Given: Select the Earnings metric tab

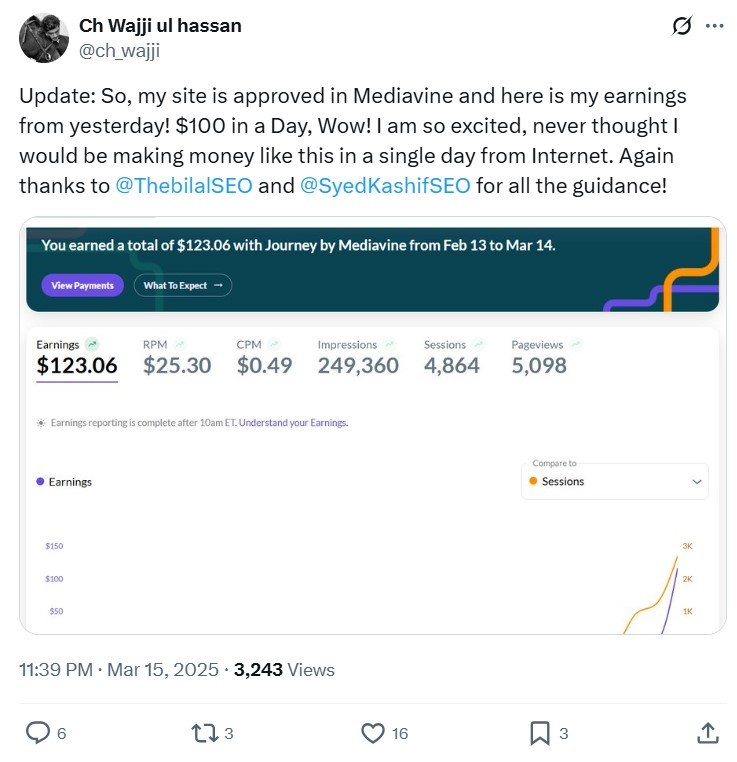Looking at the screenshot, I should point(77,356).
